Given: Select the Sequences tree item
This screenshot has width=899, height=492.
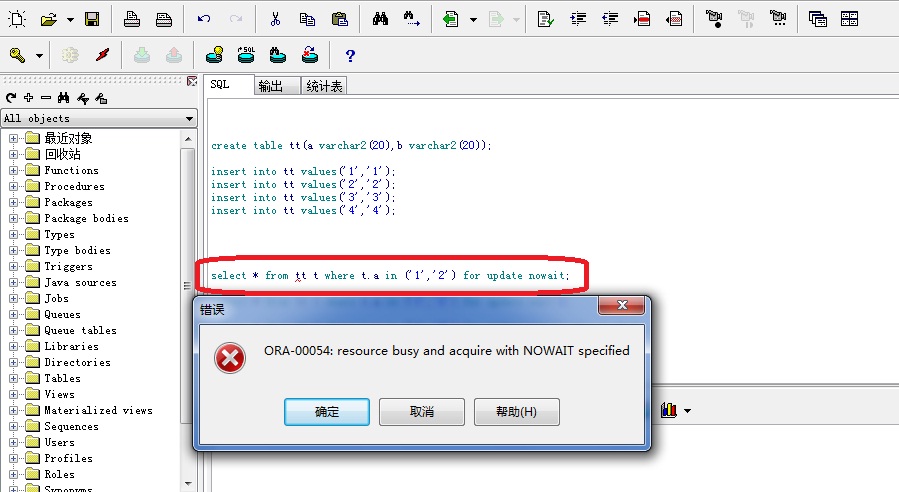Looking at the screenshot, I should click(72, 427).
